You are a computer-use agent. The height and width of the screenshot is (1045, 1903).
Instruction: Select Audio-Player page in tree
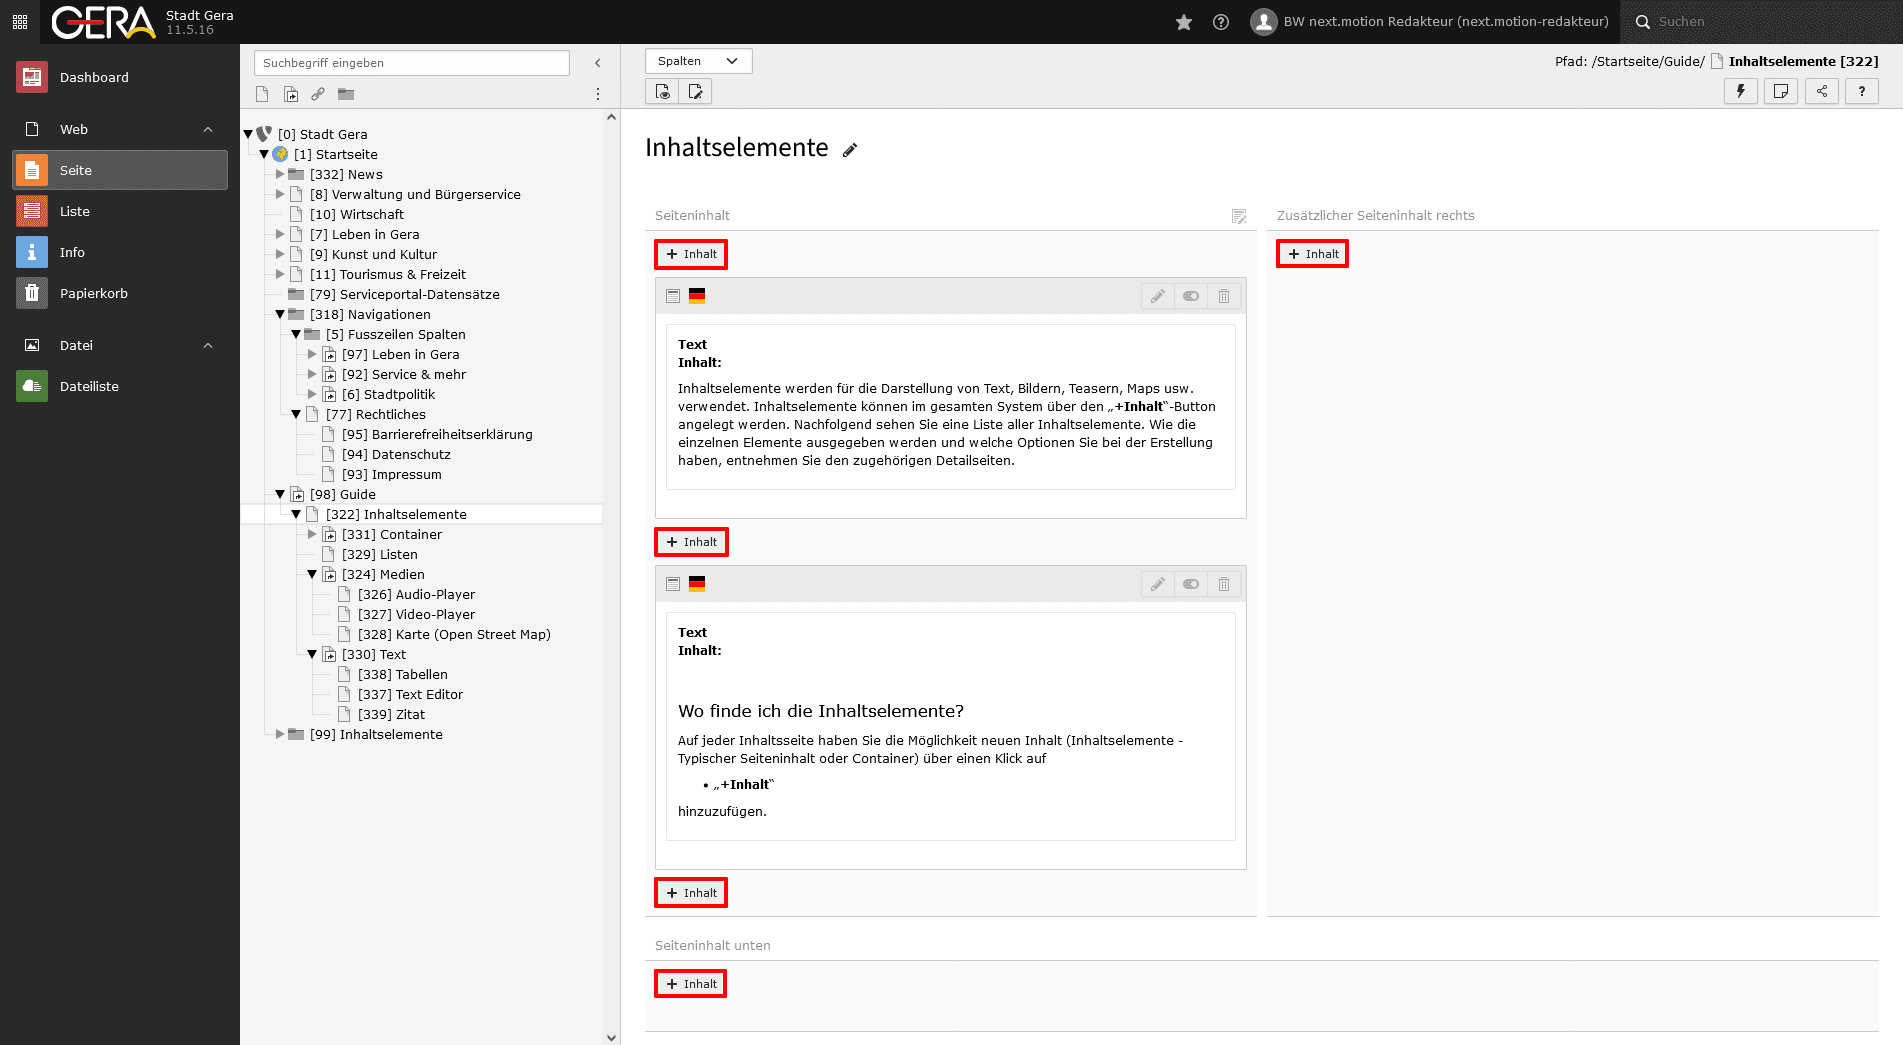(417, 594)
